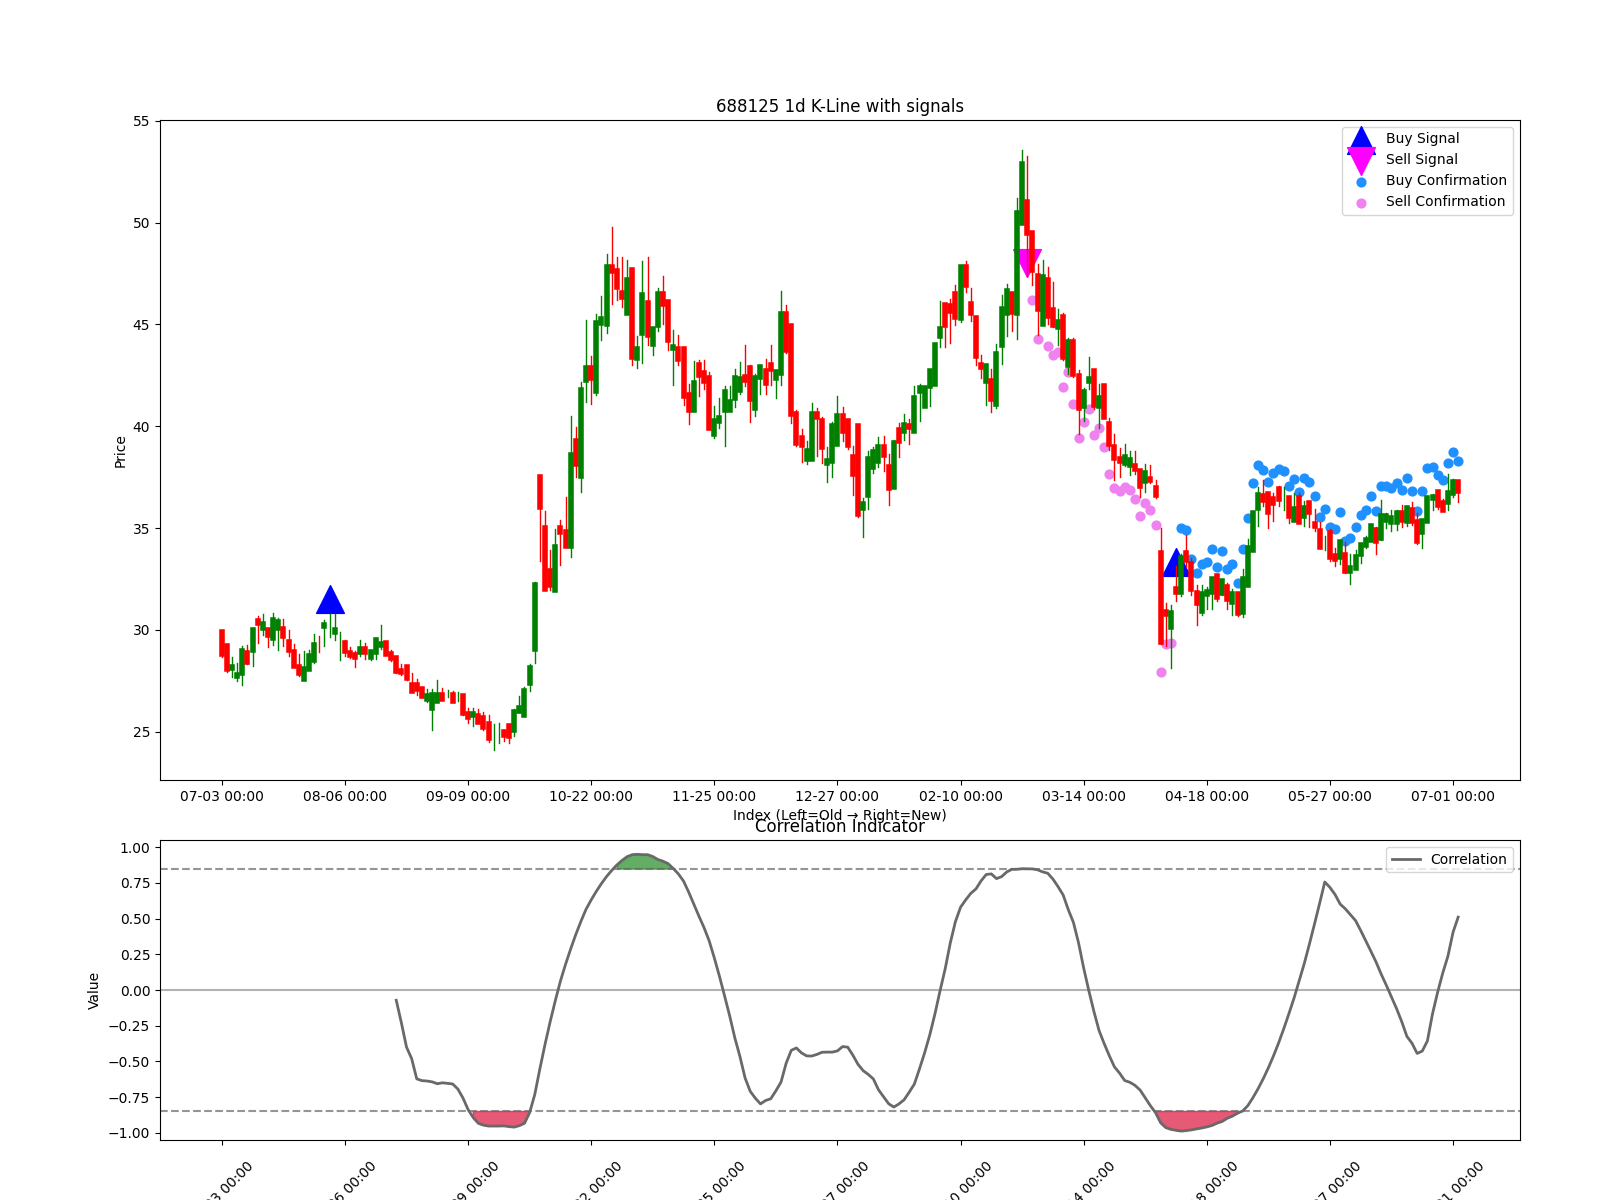Click the correlation tick label −0.50
Viewport: 1600px width, 1200px height.
(x=130, y=1063)
